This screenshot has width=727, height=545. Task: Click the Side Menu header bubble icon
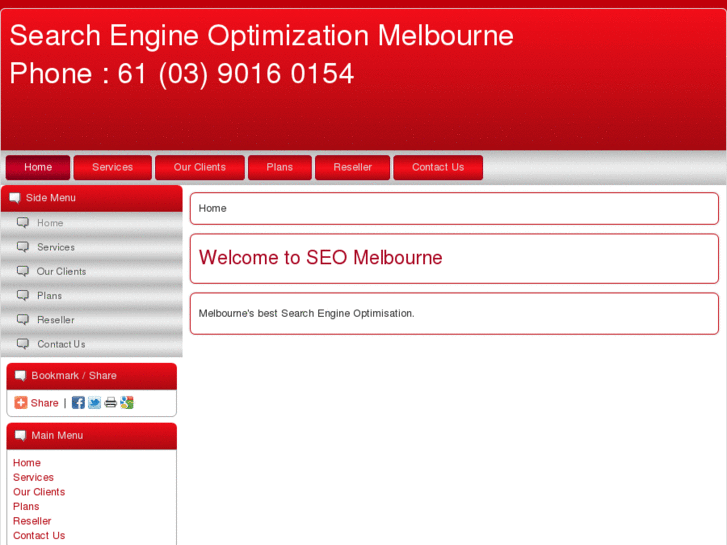pos(15,198)
